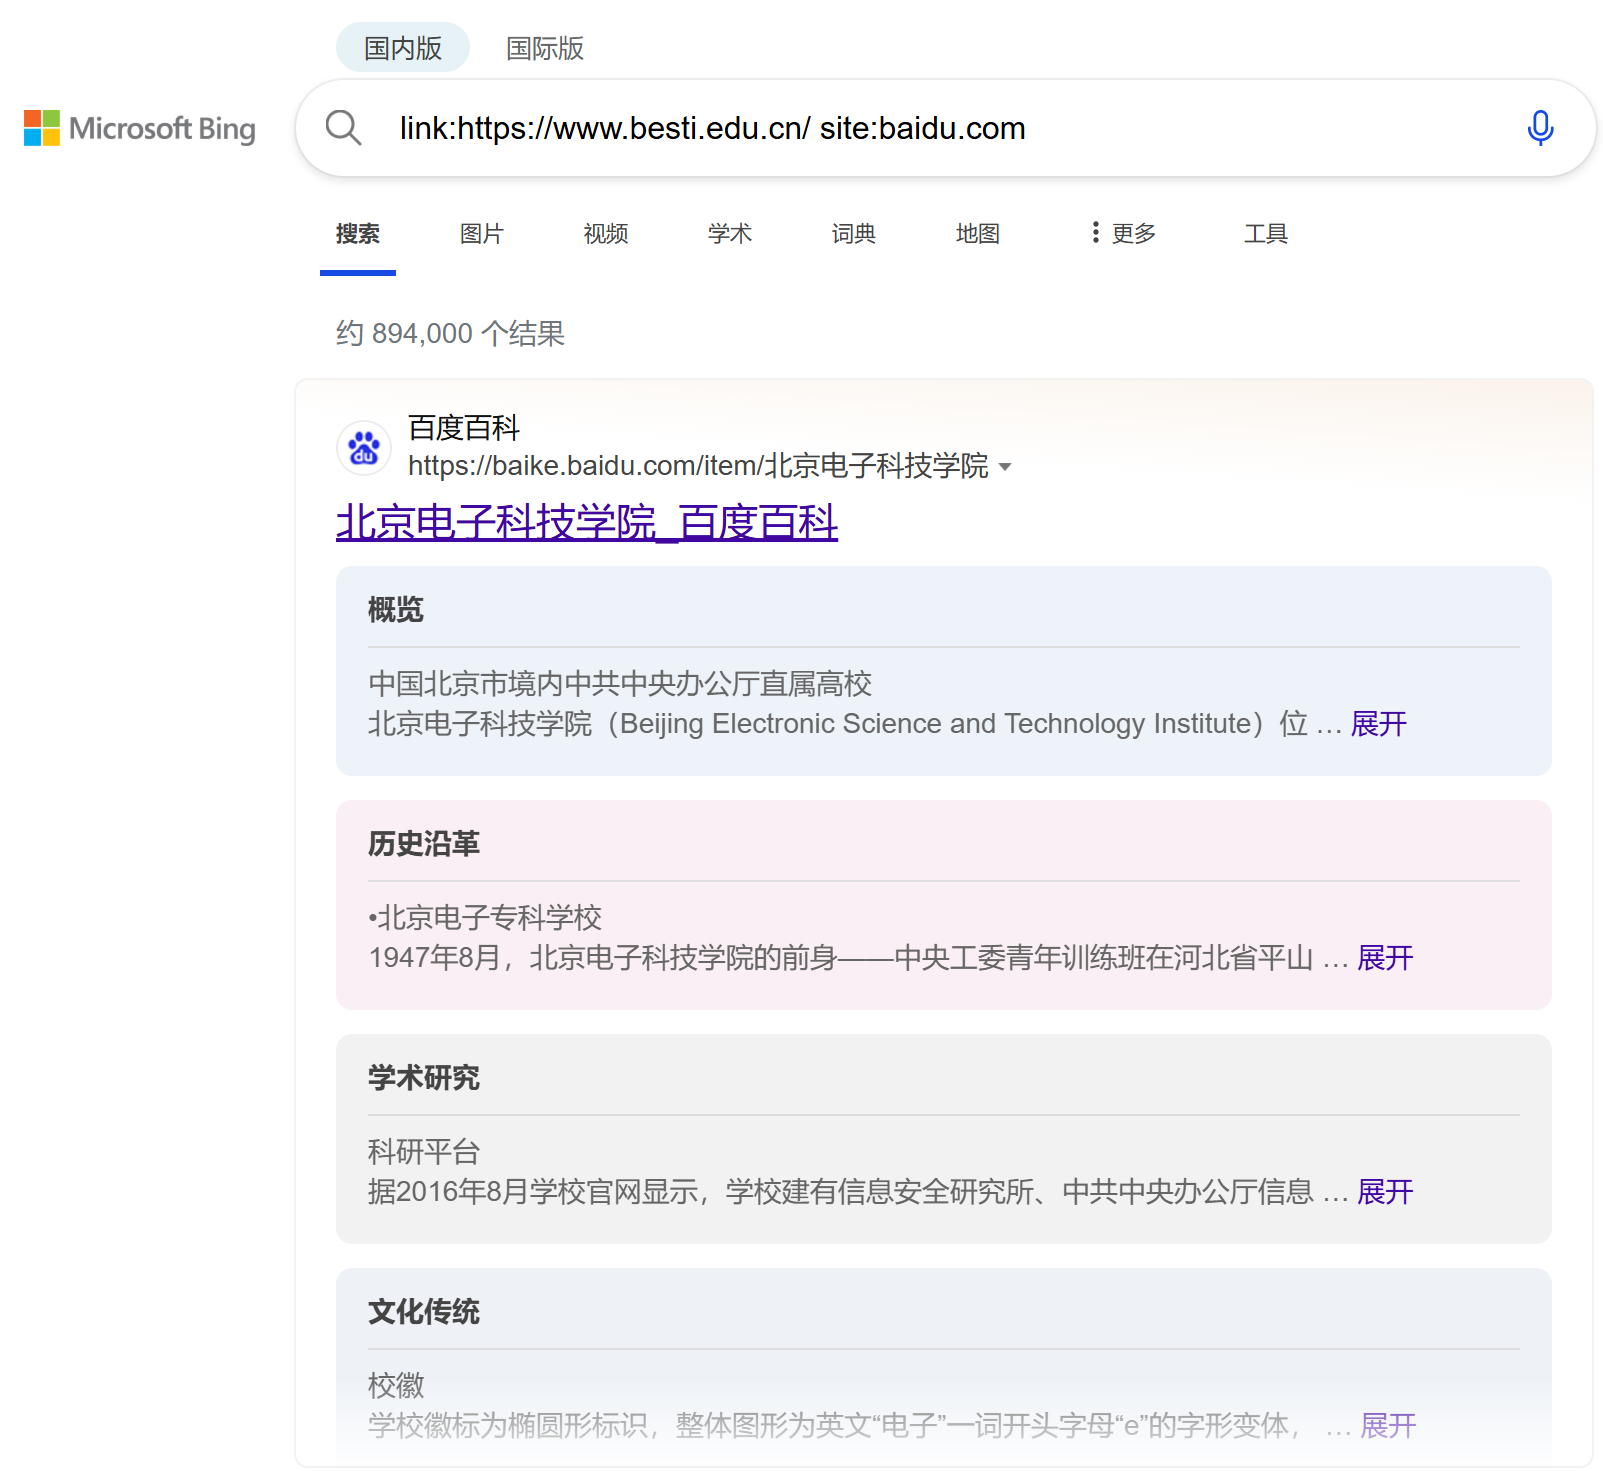Open the 北京电子科技学院_百度百科 result link

[587, 522]
